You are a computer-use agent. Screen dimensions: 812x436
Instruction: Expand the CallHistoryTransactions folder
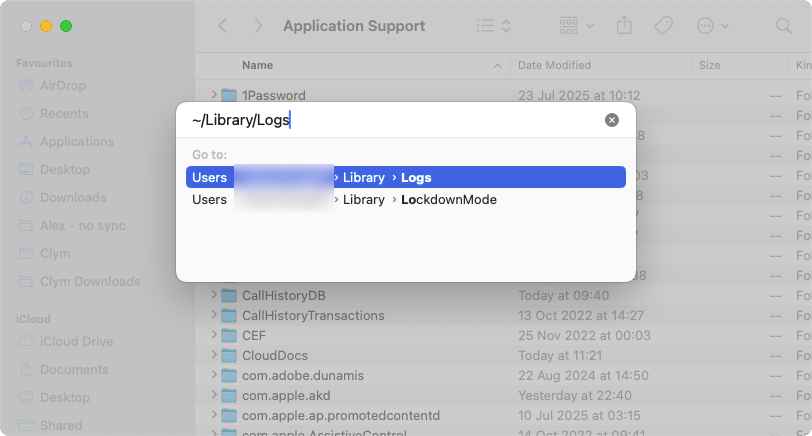pos(214,315)
